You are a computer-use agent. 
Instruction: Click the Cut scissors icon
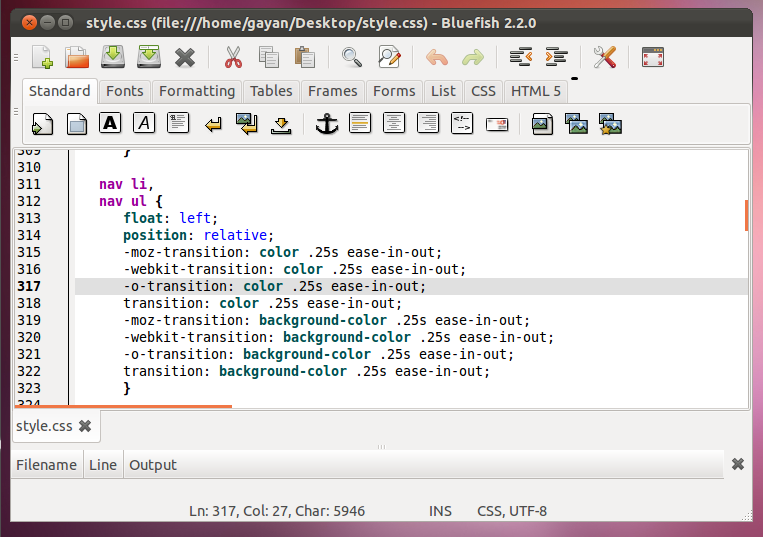click(x=233, y=57)
